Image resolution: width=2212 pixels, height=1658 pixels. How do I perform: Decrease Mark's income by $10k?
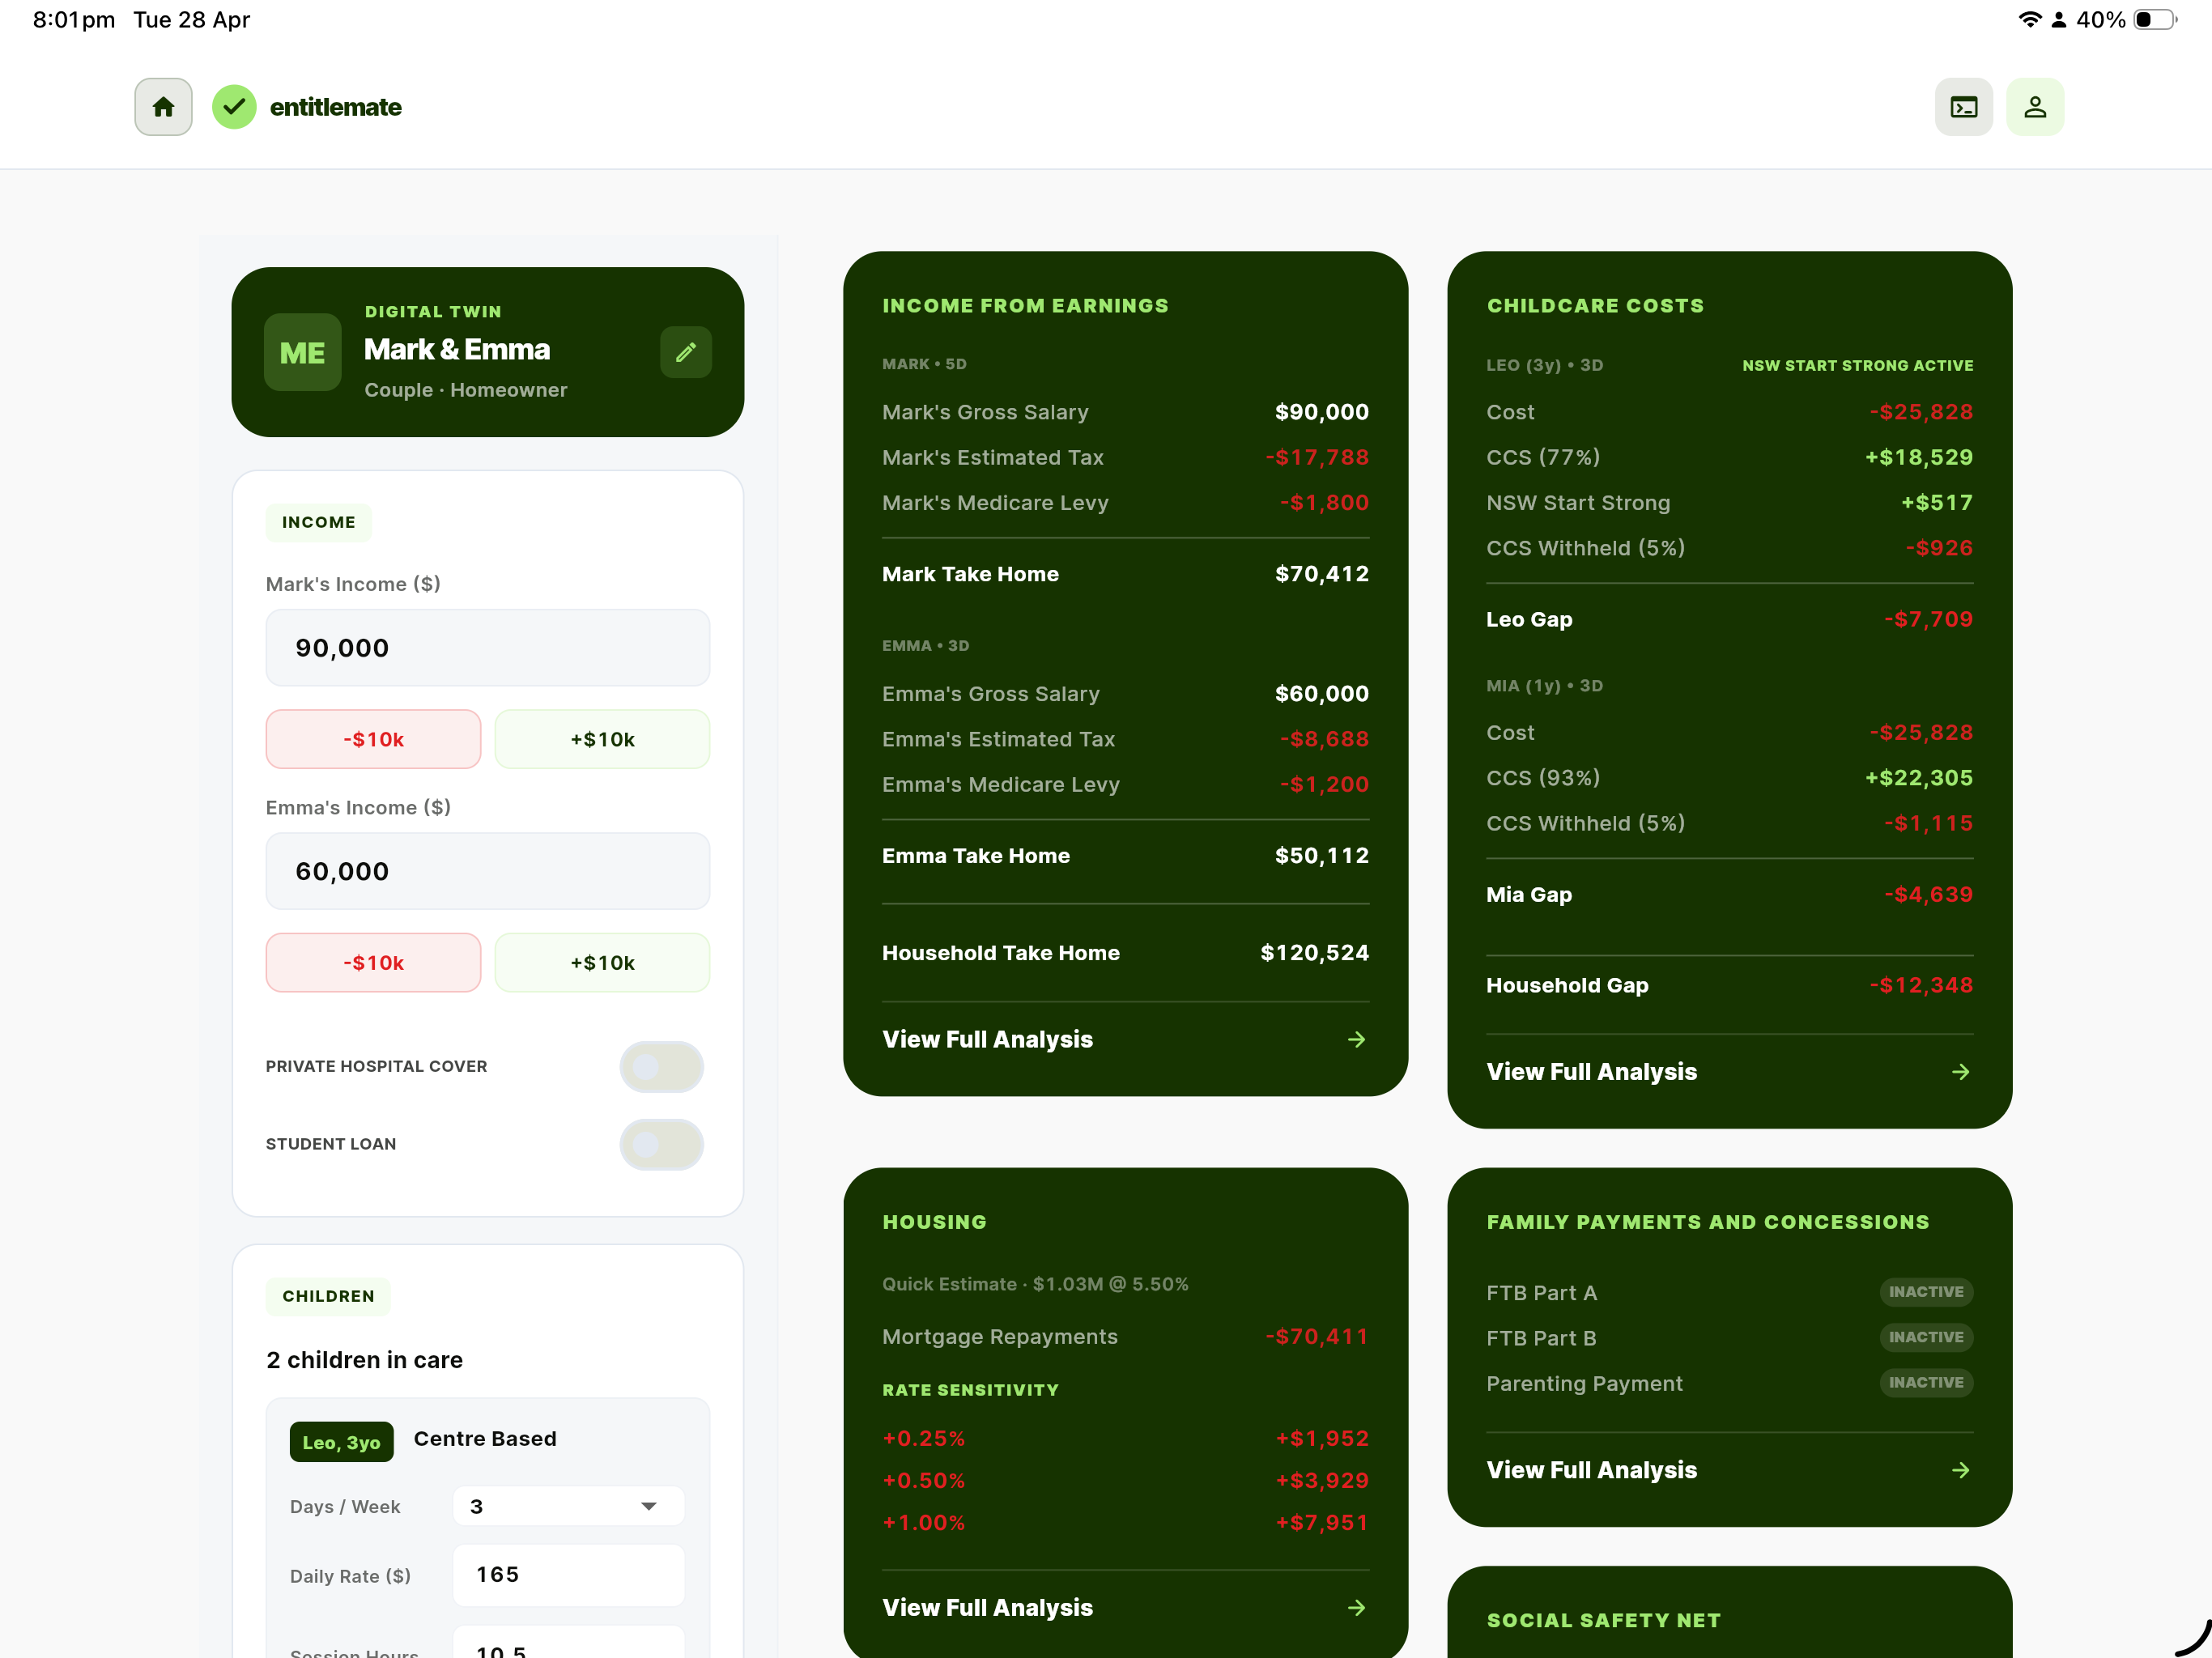(373, 739)
